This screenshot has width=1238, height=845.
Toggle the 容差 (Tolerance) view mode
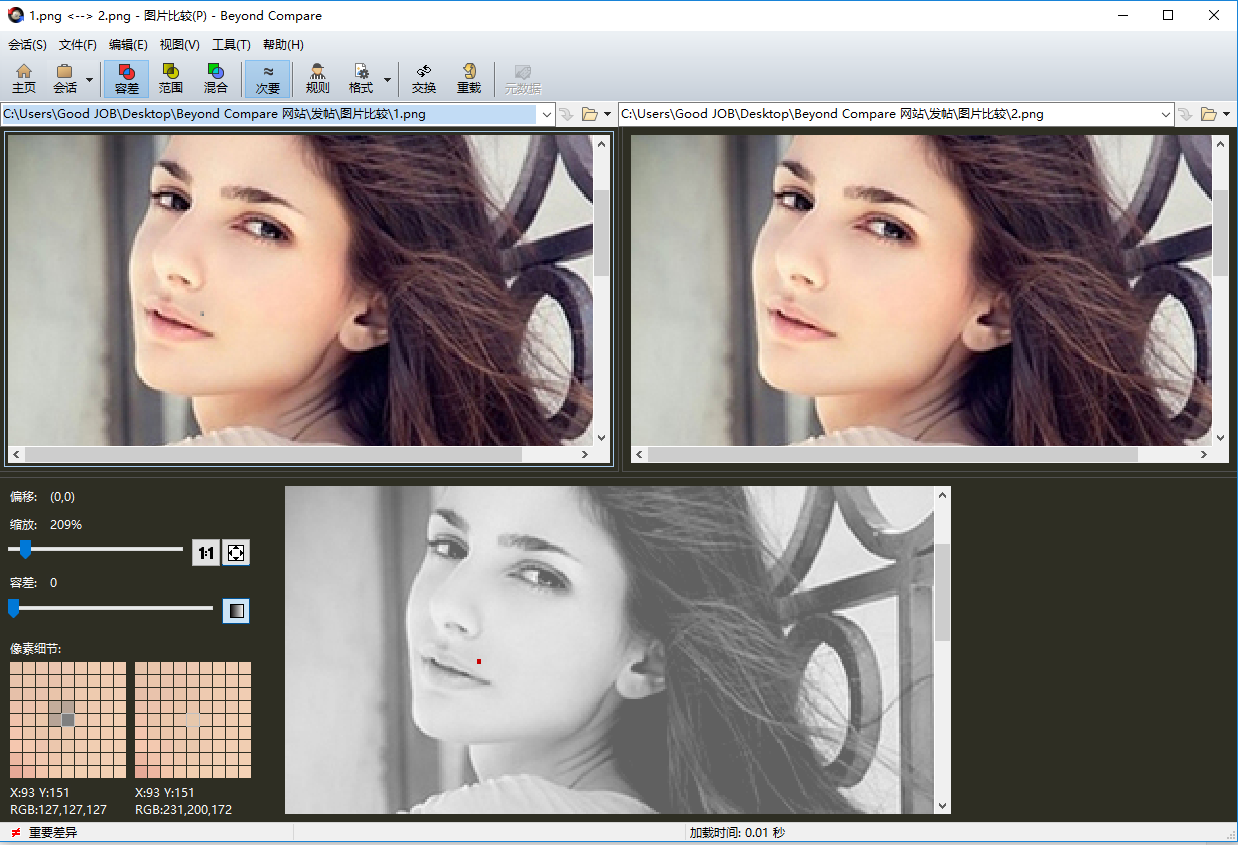pos(127,78)
